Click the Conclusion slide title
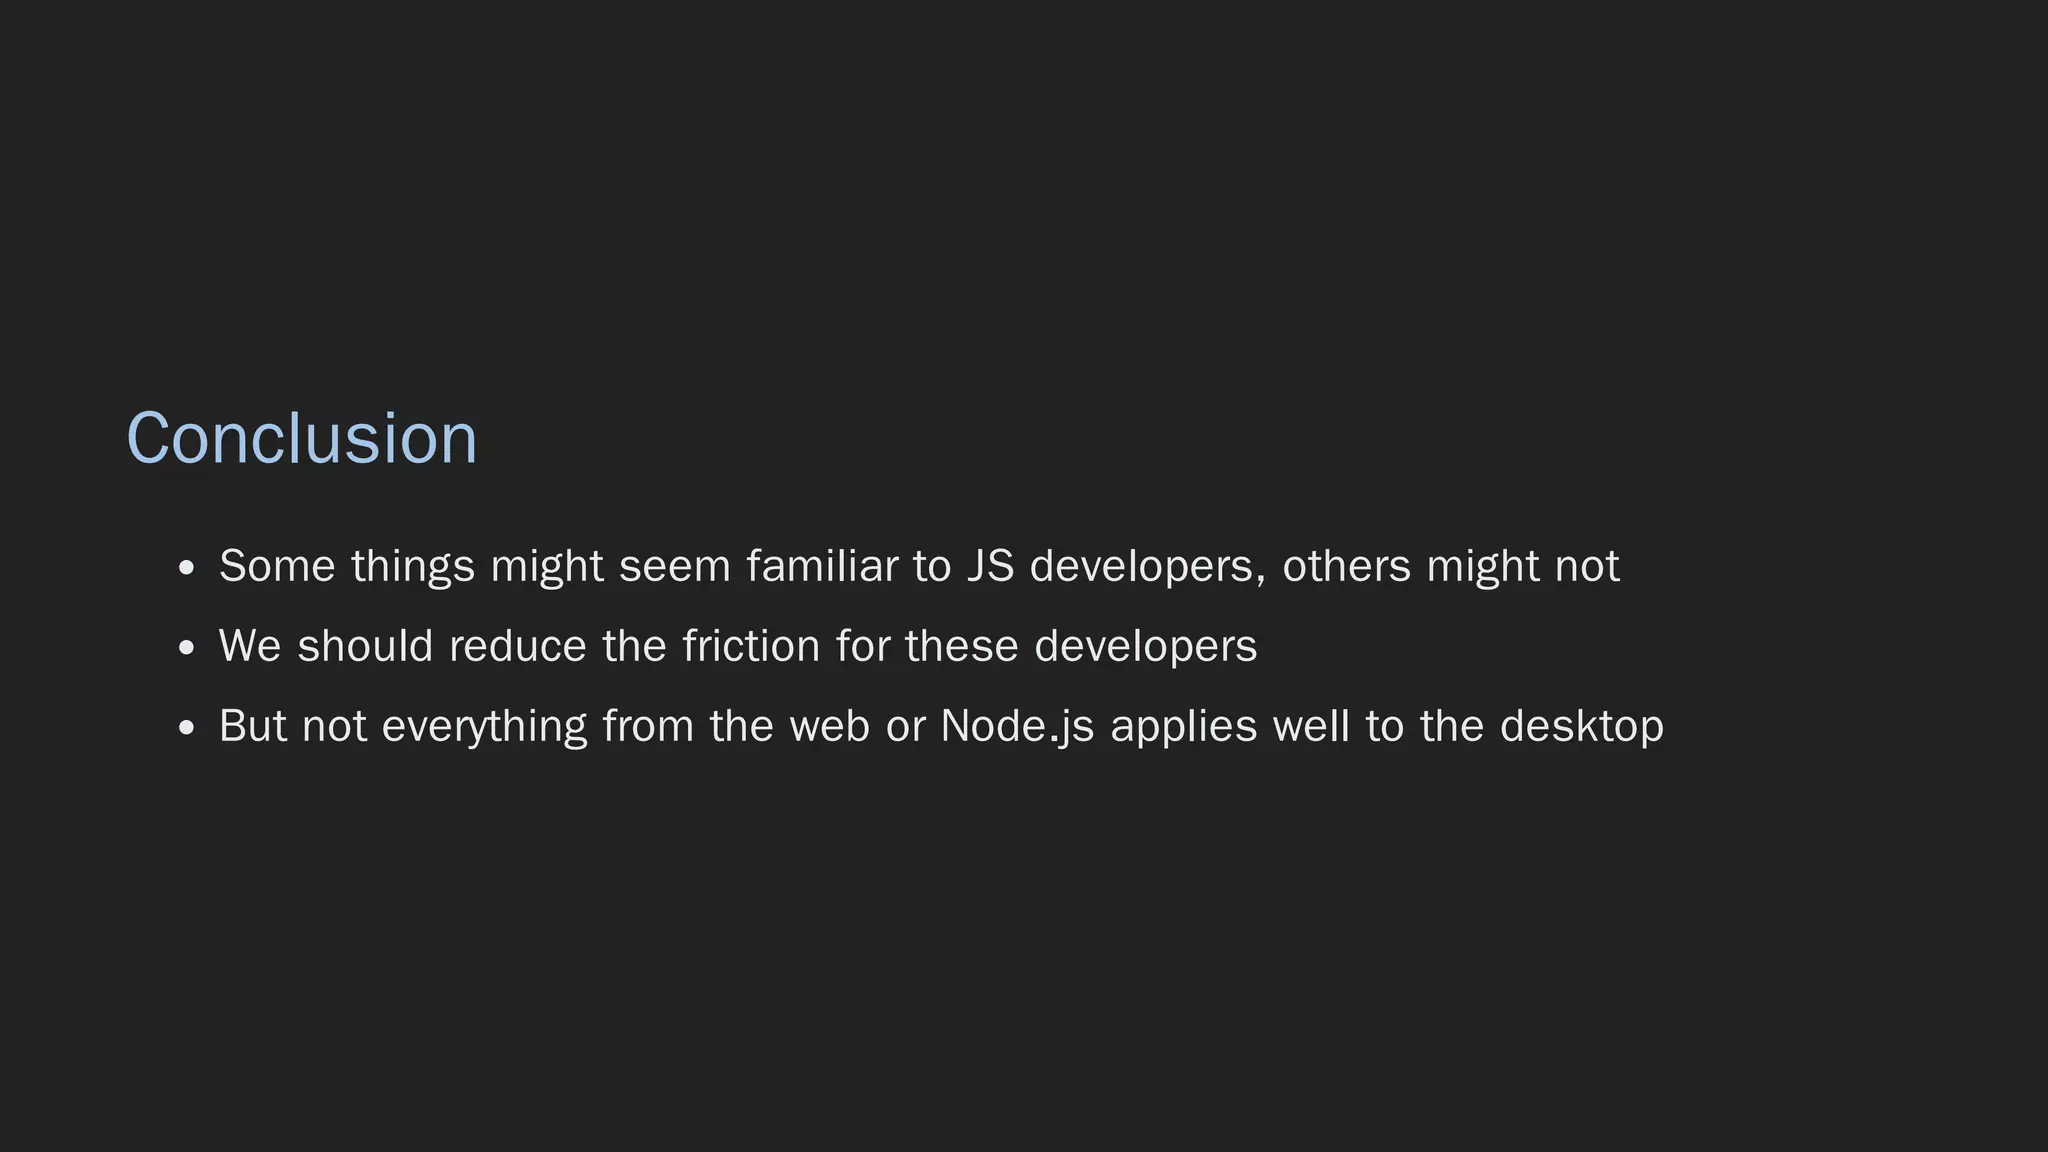Image resolution: width=2048 pixels, height=1152 pixels. (x=302, y=438)
